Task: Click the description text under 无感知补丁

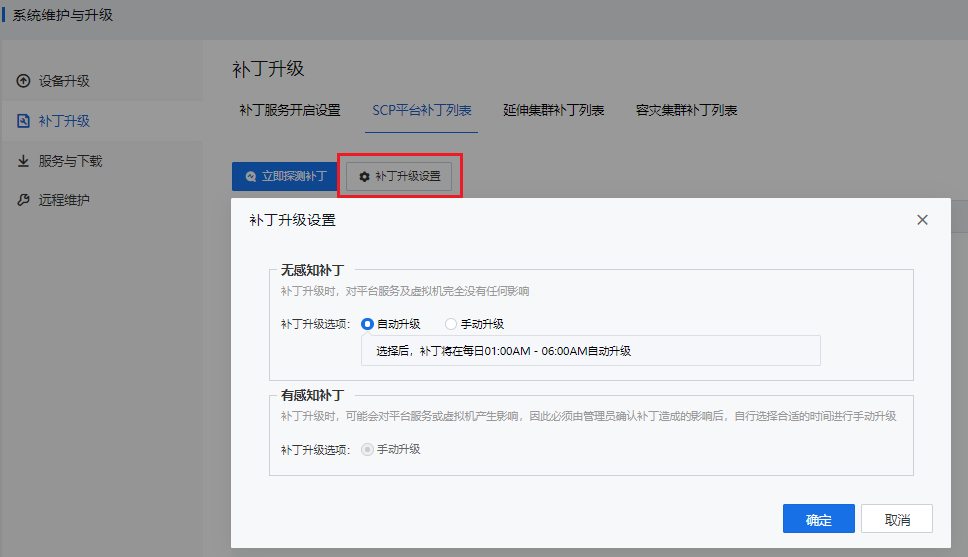Action: (405, 291)
